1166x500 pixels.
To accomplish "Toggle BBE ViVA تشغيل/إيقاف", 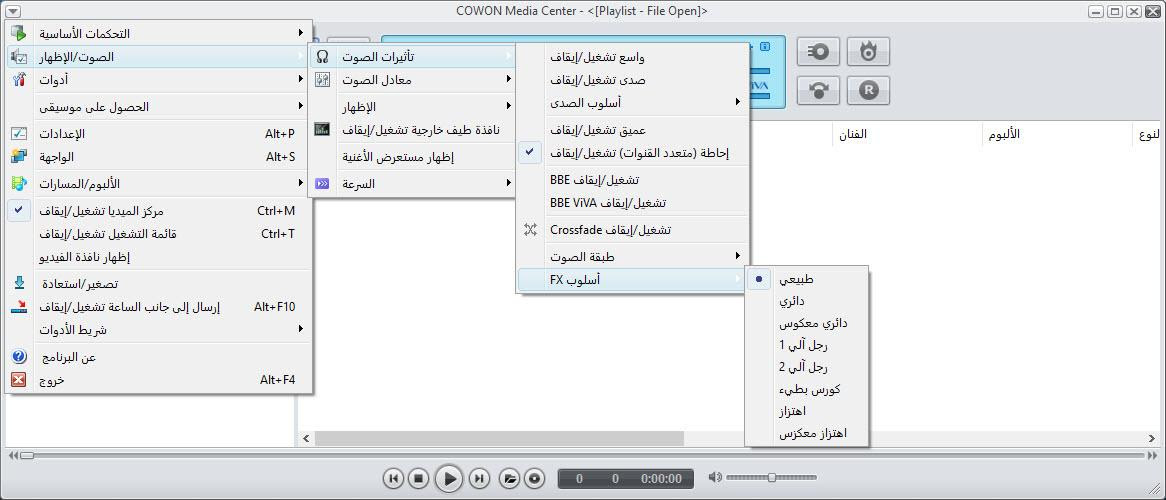I will tap(633, 202).
